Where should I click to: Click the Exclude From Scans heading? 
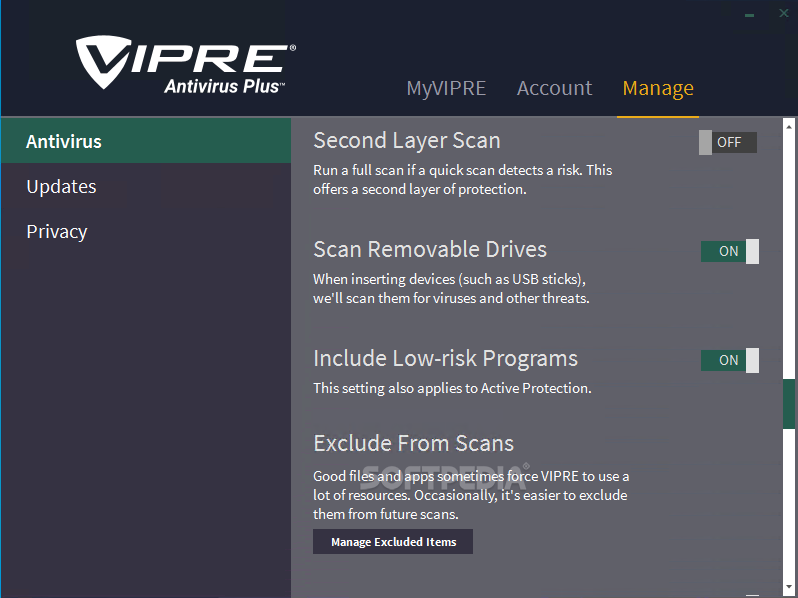[x=413, y=443]
